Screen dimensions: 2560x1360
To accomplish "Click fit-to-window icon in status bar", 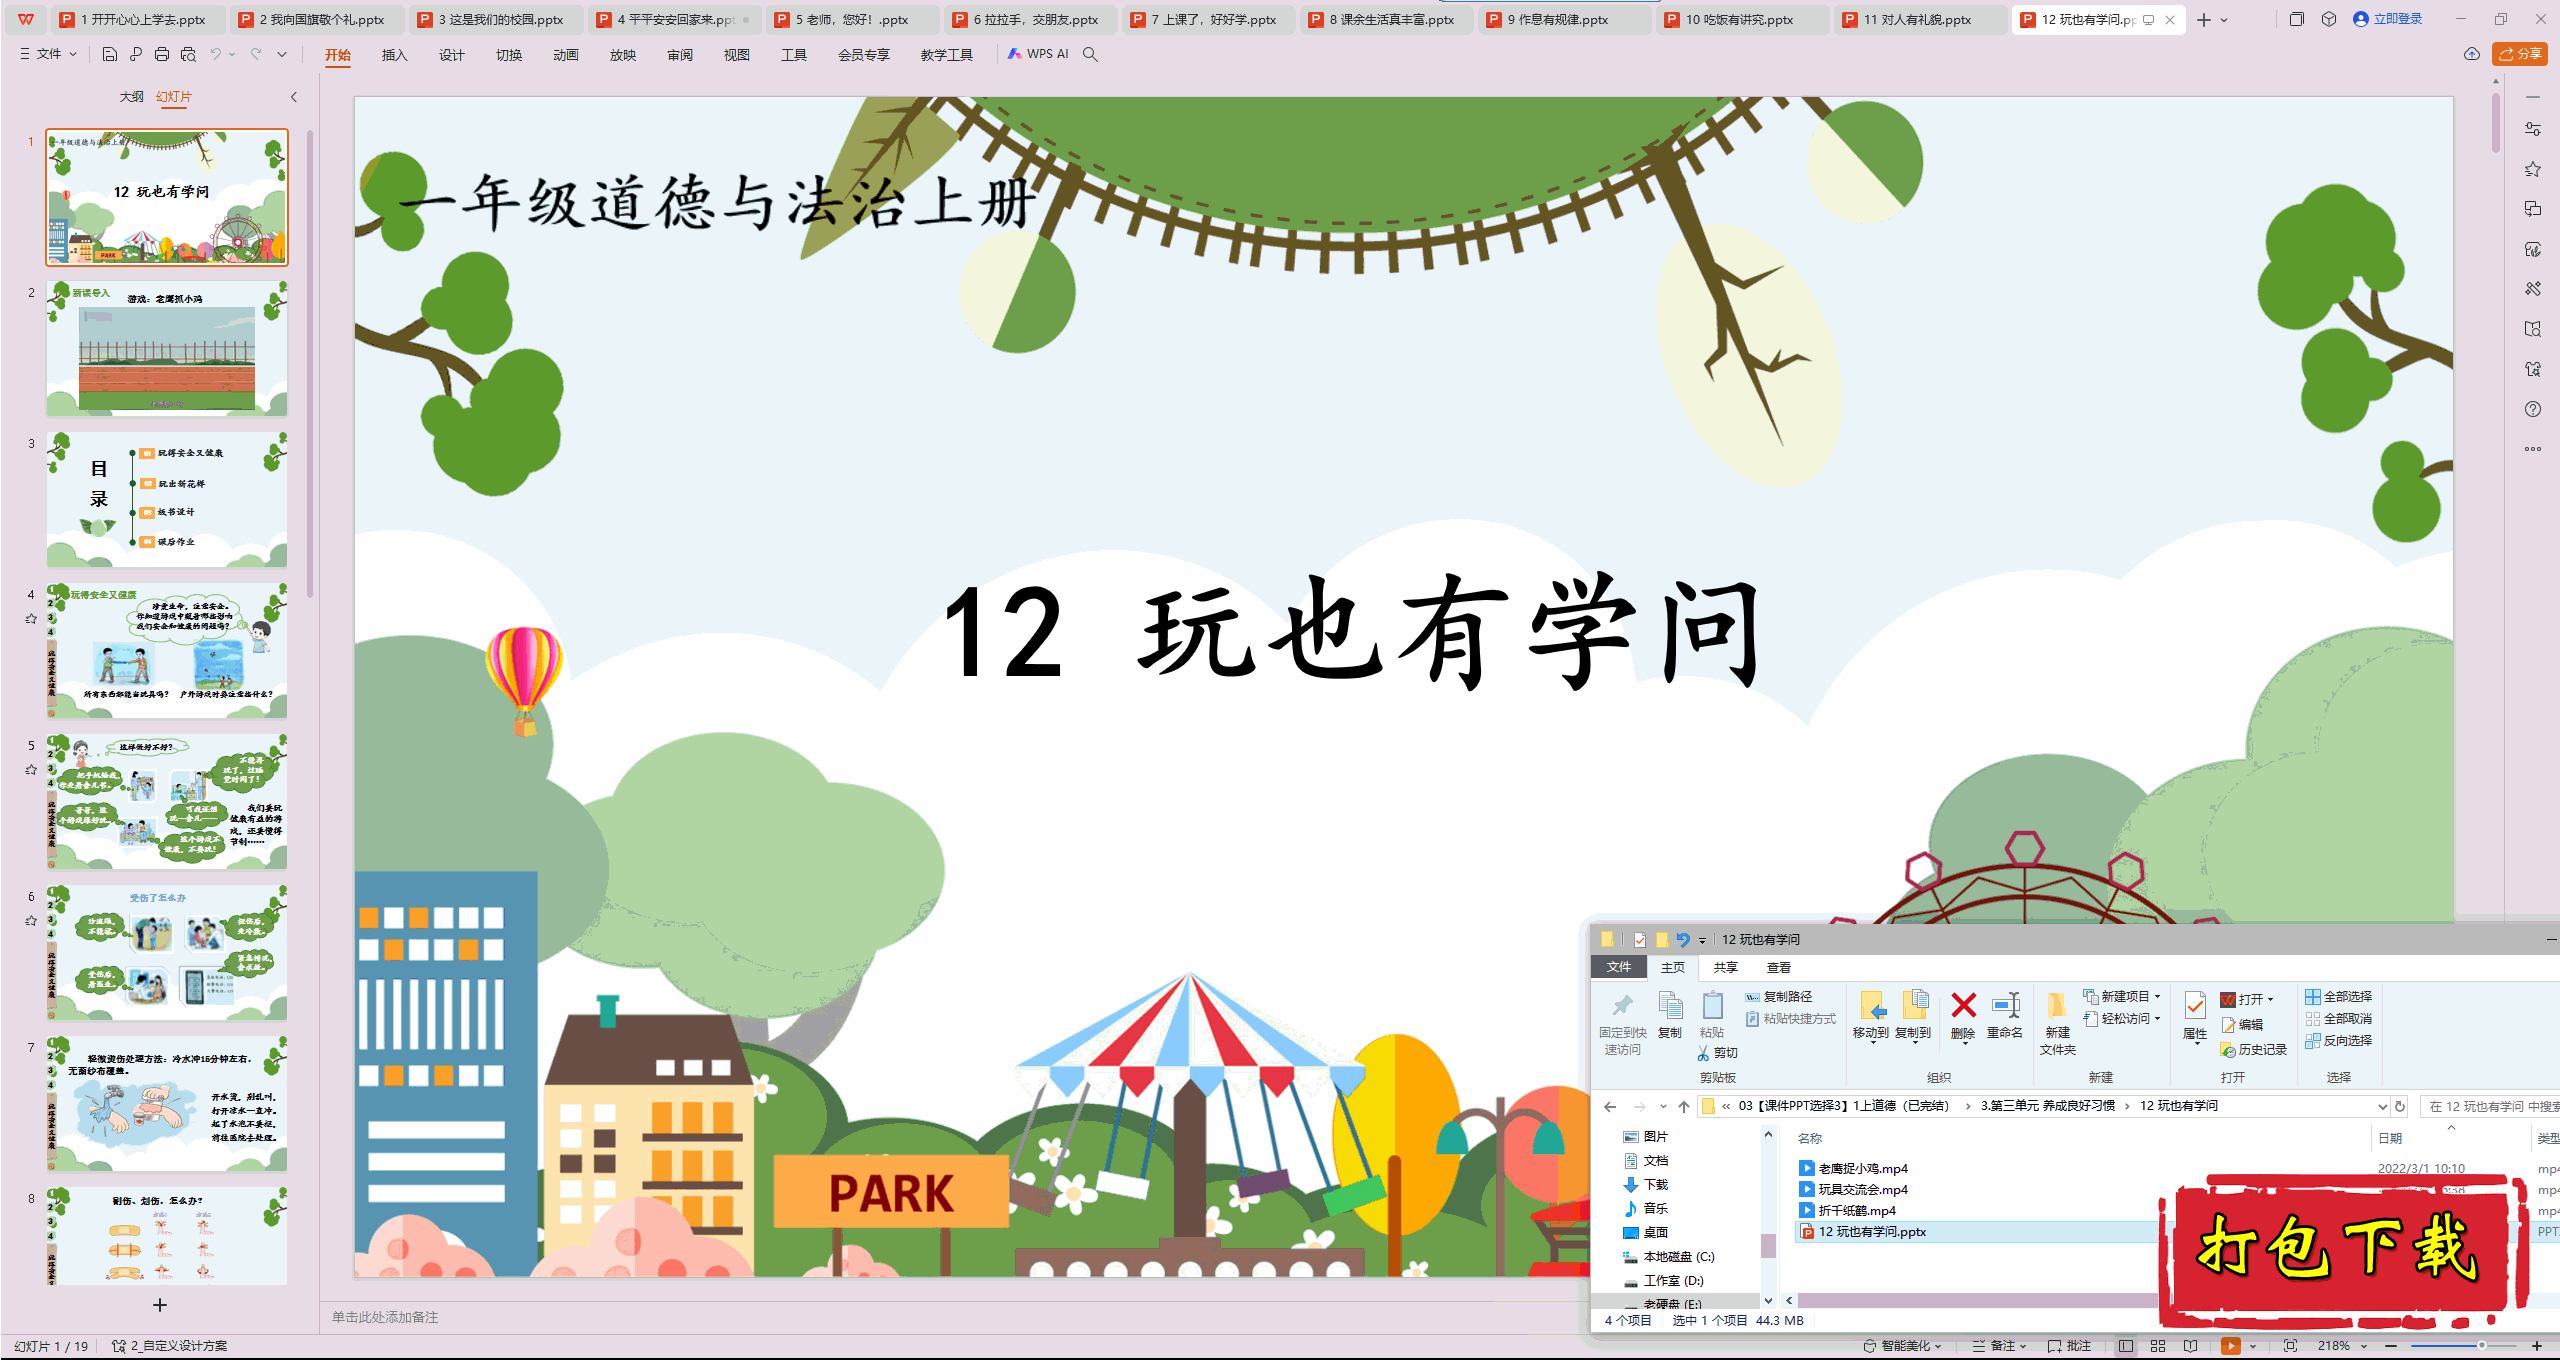I will click(x=2290, y=1346).
